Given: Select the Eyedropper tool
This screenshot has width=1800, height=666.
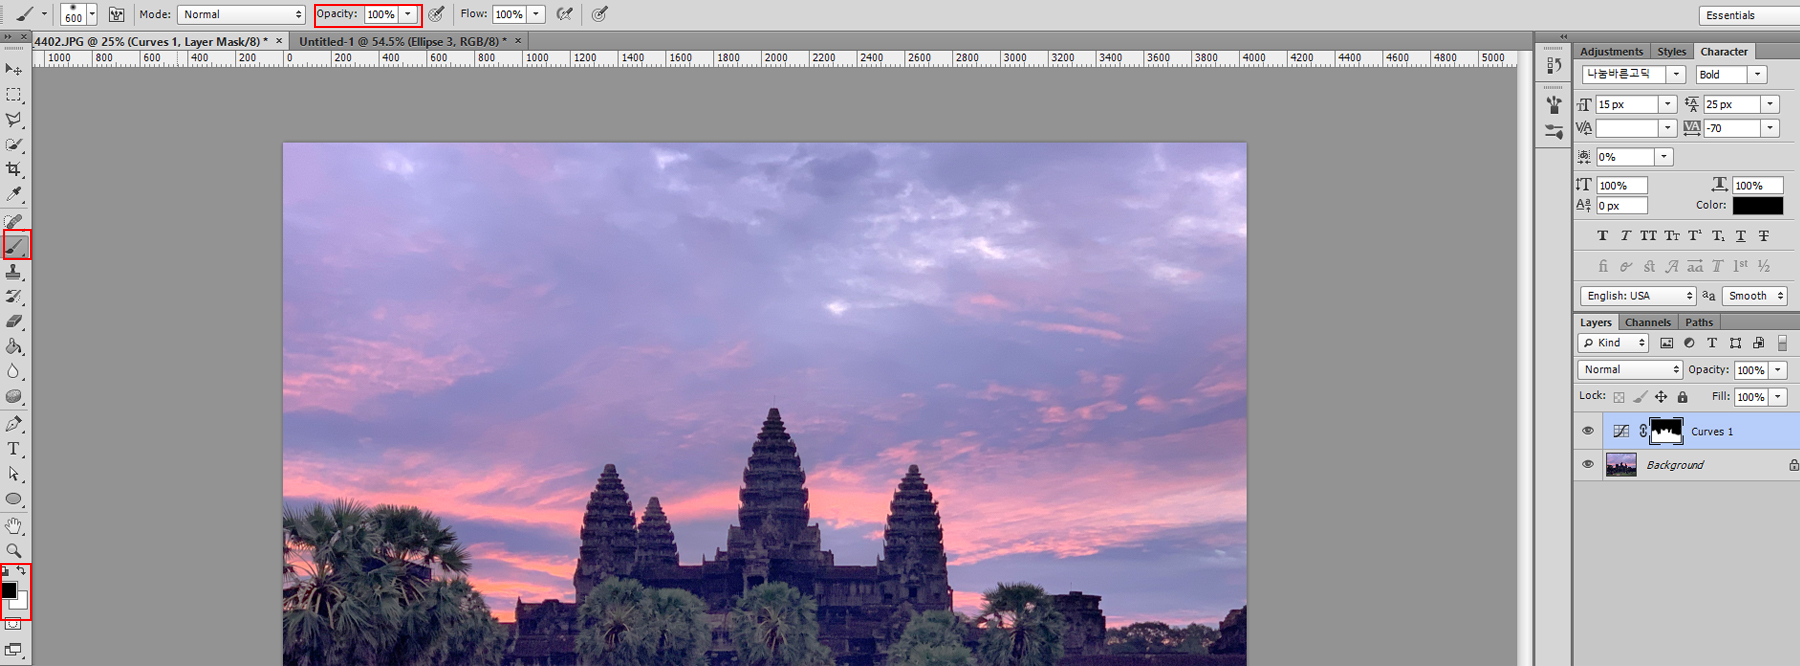Looking at the screenshot, I should coord(14,195).
